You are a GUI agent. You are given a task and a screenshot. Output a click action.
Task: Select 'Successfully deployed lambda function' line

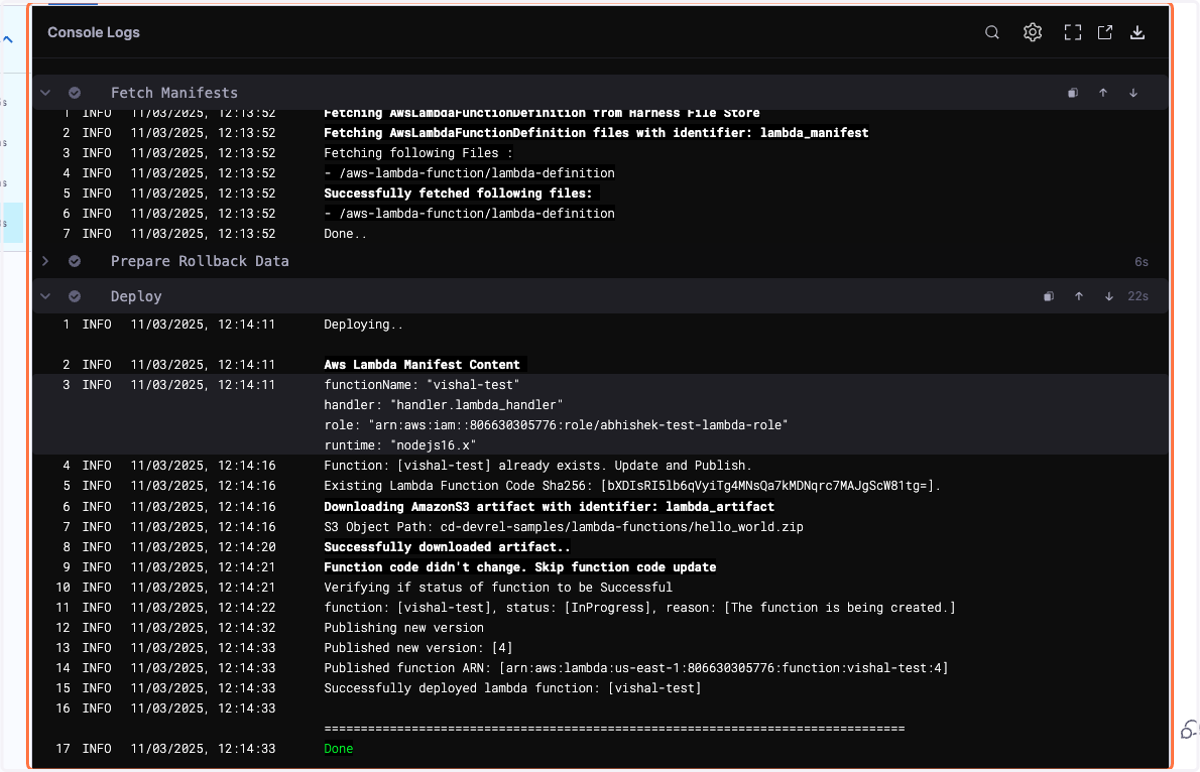513,688
